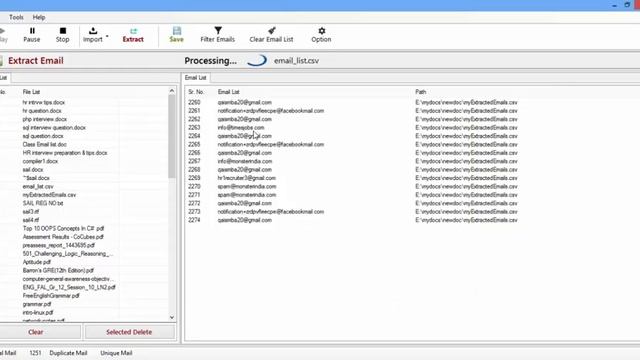Stop the extraction process

click(x=62, y=35)
